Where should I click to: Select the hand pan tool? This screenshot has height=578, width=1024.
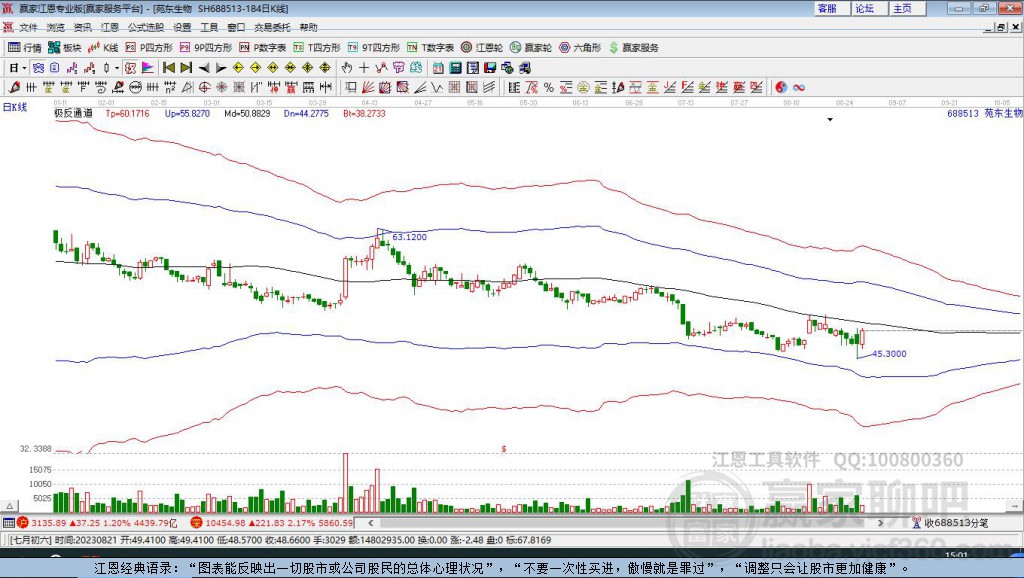point(347,68)
